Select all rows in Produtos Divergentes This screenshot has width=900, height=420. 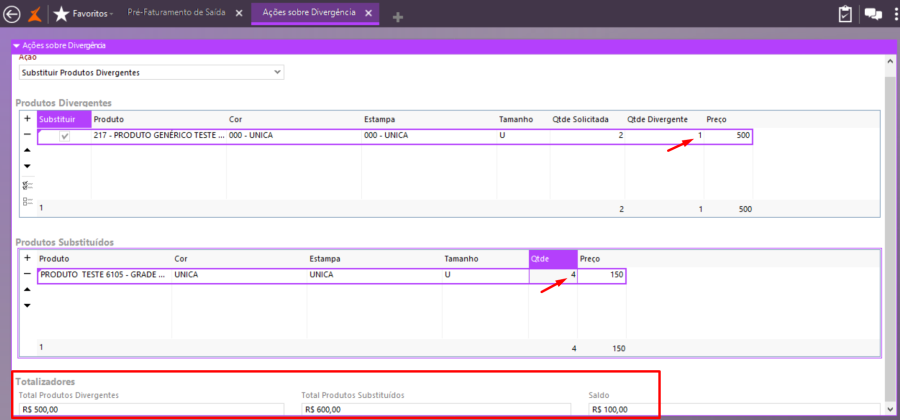click(27, 185)
